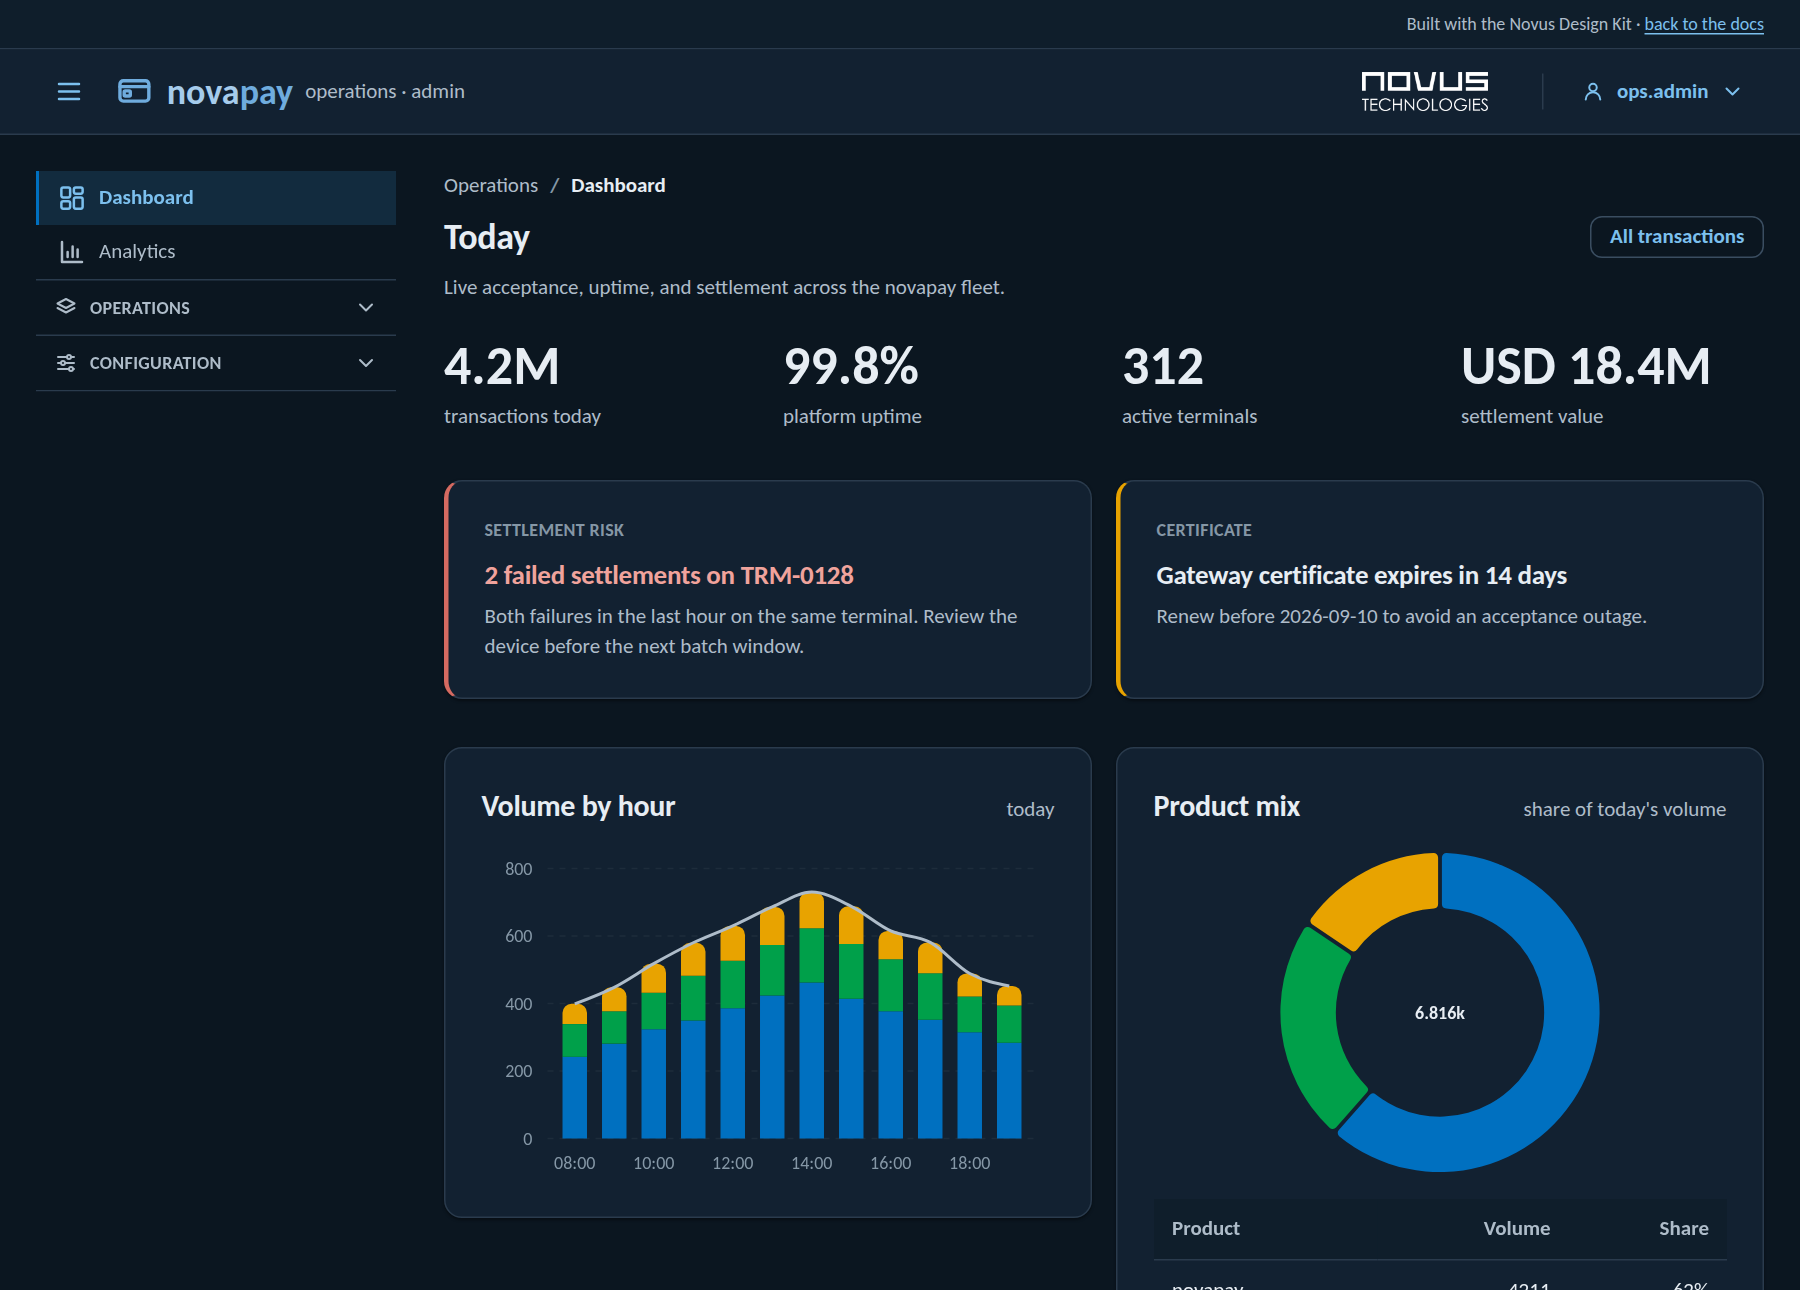
Task: Click the 'Dashboard' breadcrumb text
Action: pos(618,186)
